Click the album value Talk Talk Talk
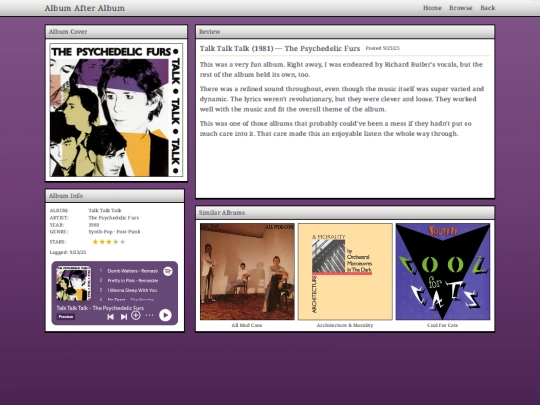 click(105, 210)
